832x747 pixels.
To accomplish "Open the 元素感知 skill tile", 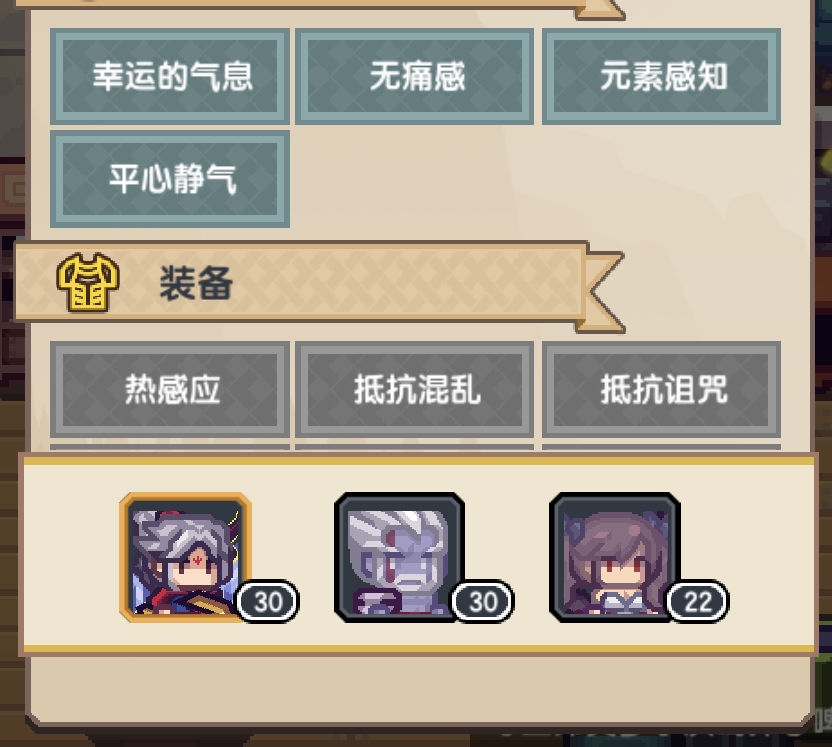I will [661, 76].
